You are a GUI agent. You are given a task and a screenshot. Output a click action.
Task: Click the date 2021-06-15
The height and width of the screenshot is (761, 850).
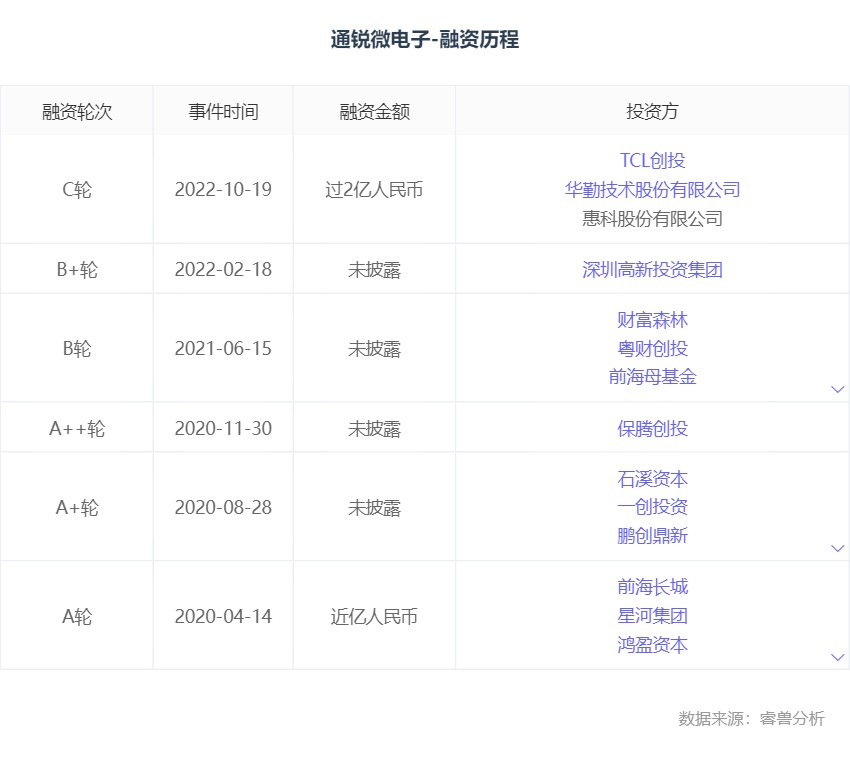click(x=223, y=349)
